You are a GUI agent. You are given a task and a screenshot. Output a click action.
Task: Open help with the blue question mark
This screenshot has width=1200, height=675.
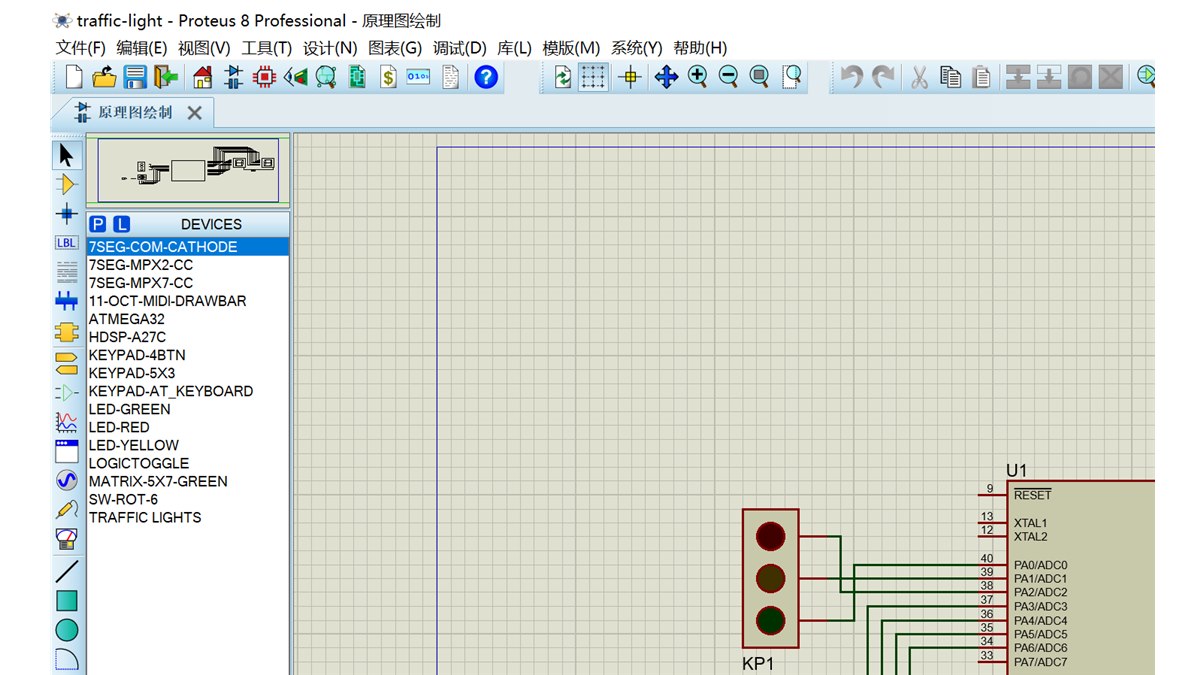click(x=486, y=77)
